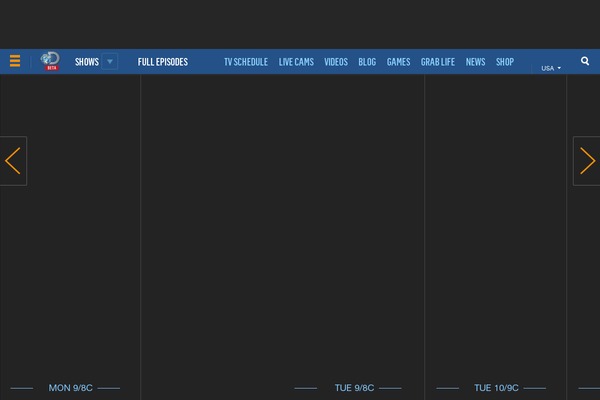Select the TUE 9/8C show panel label
The height and width of the screenshot is (400, 600).
click(x=355, y=388)
